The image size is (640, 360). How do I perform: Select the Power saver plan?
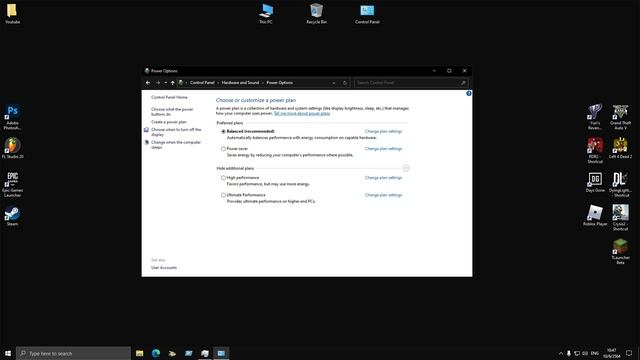223,149
